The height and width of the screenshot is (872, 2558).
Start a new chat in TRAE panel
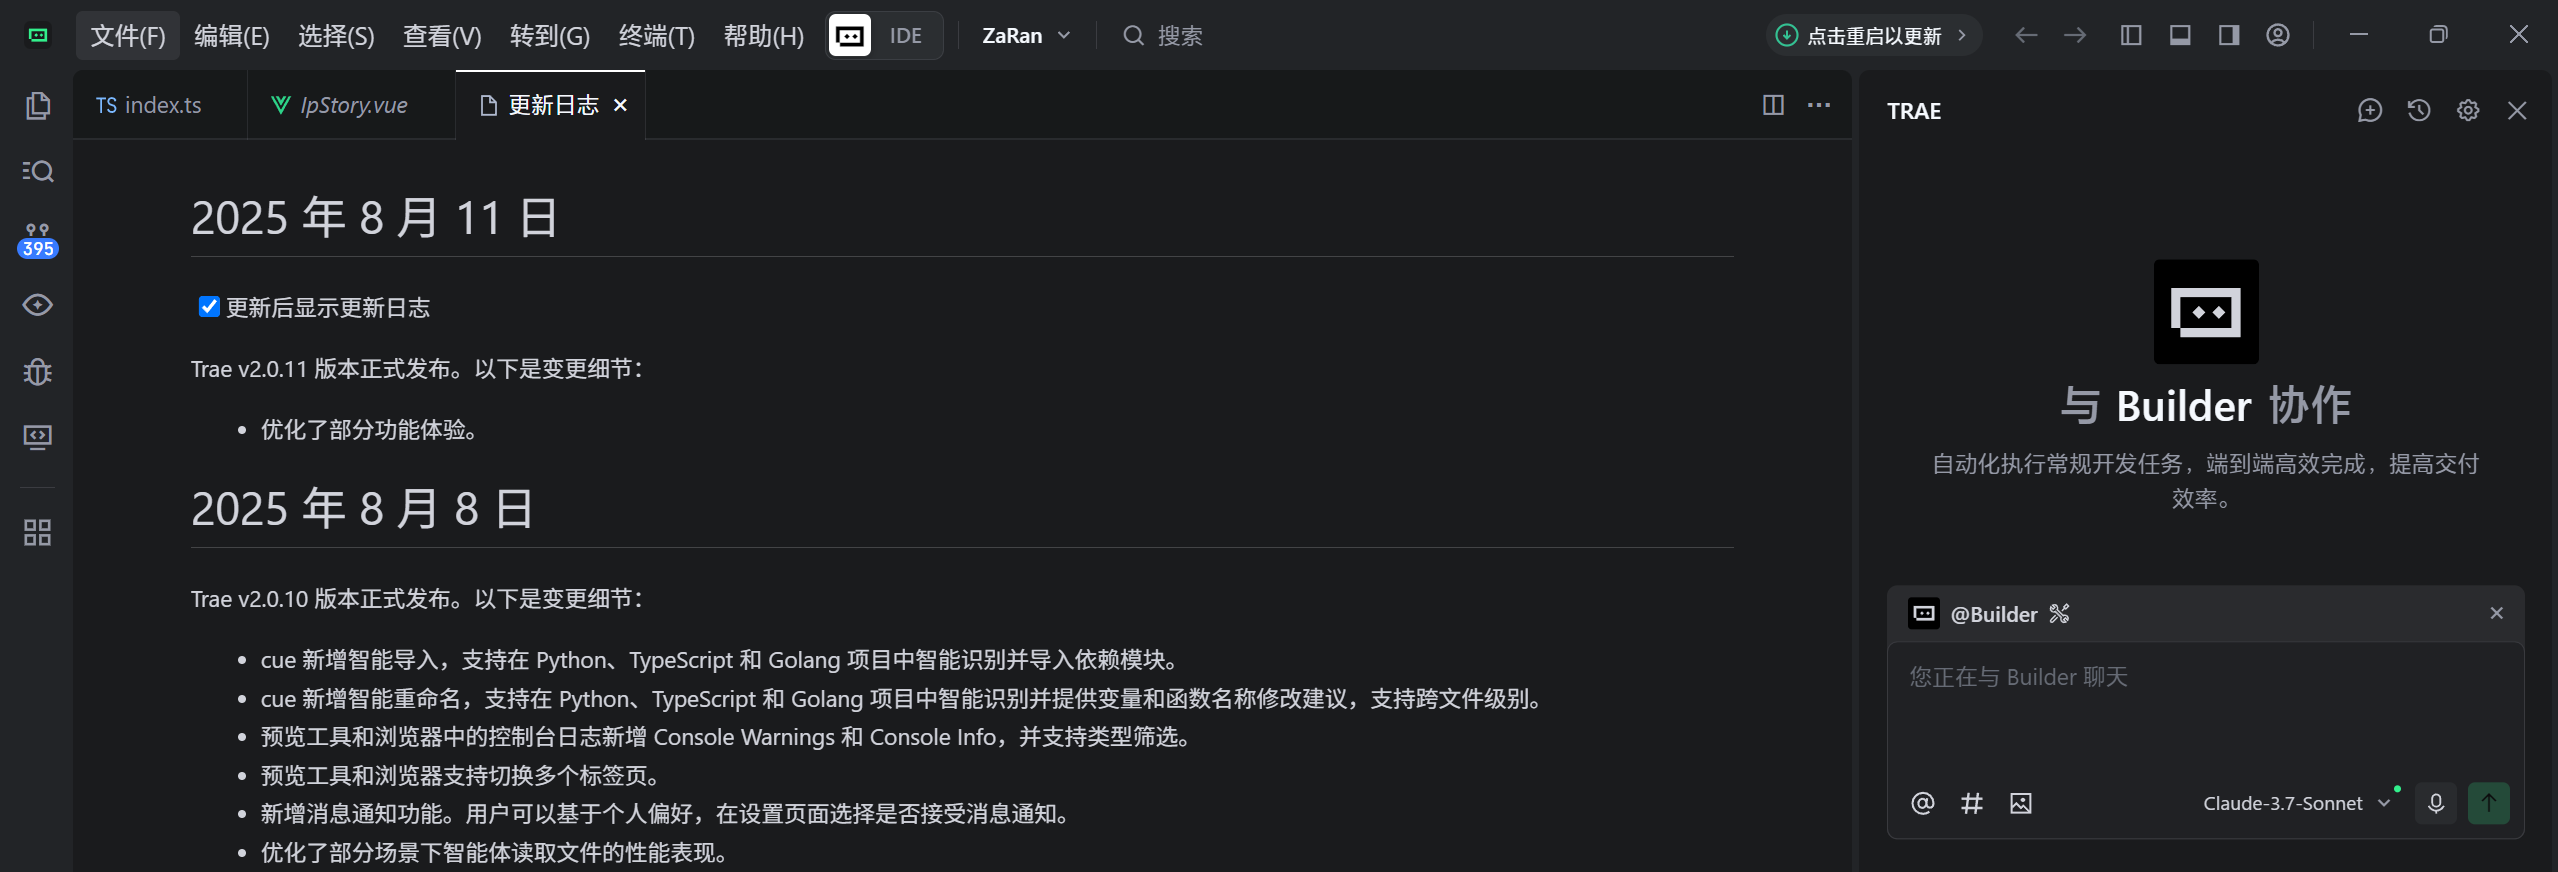point(2369,110)
